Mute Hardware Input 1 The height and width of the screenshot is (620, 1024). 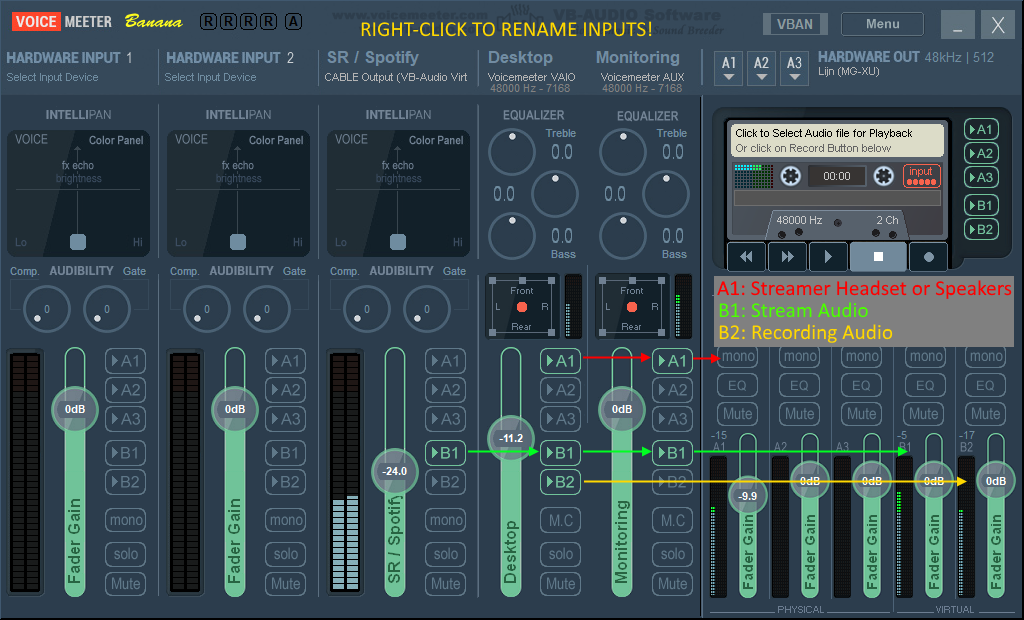[125, 583]
